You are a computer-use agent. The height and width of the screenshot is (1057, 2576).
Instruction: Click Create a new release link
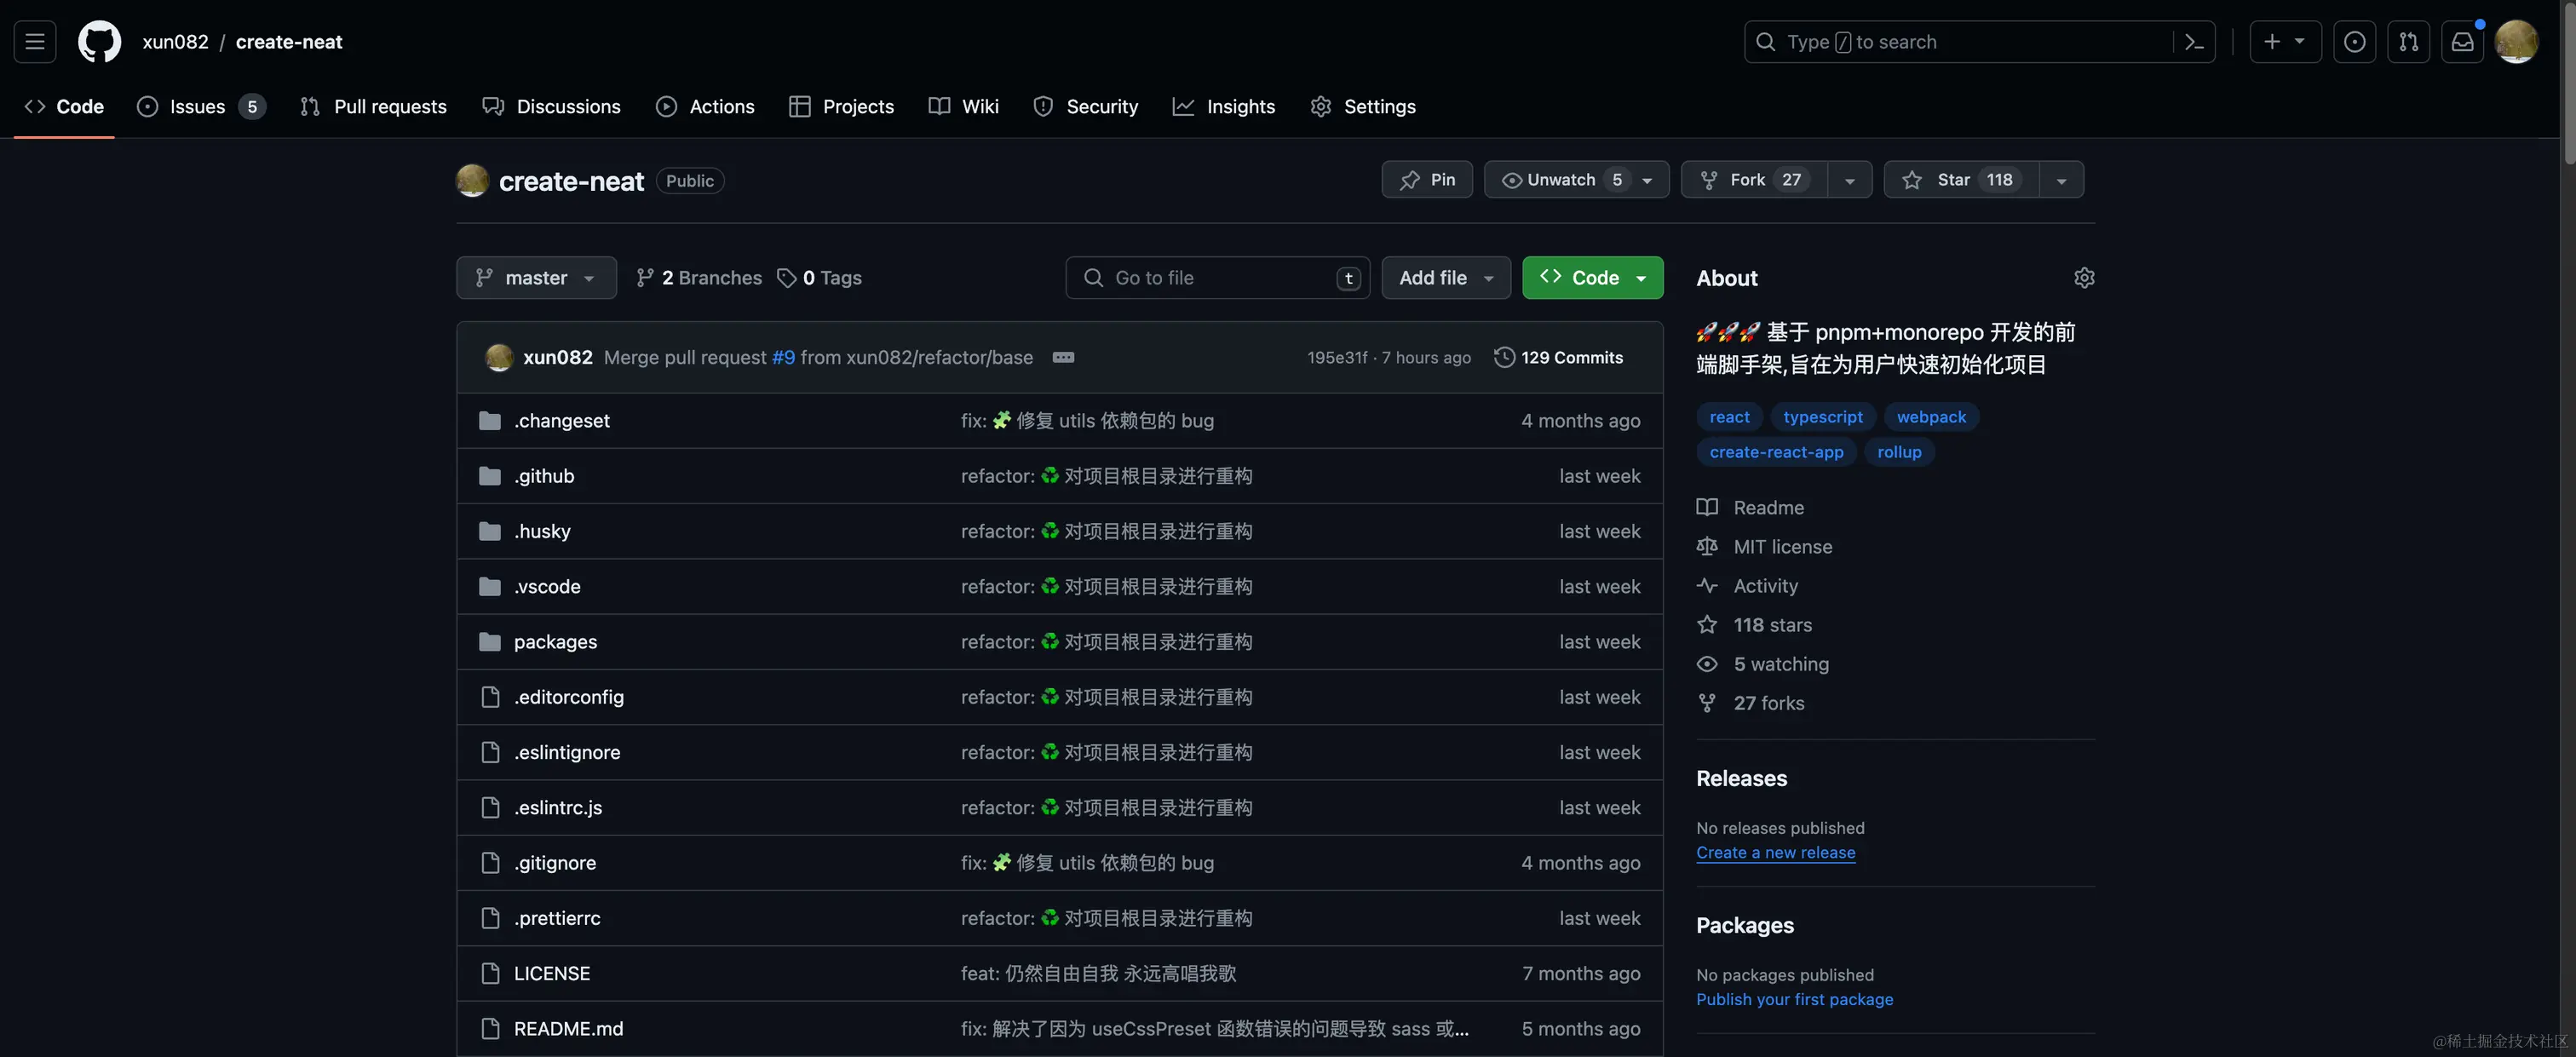pos(1775,853)
